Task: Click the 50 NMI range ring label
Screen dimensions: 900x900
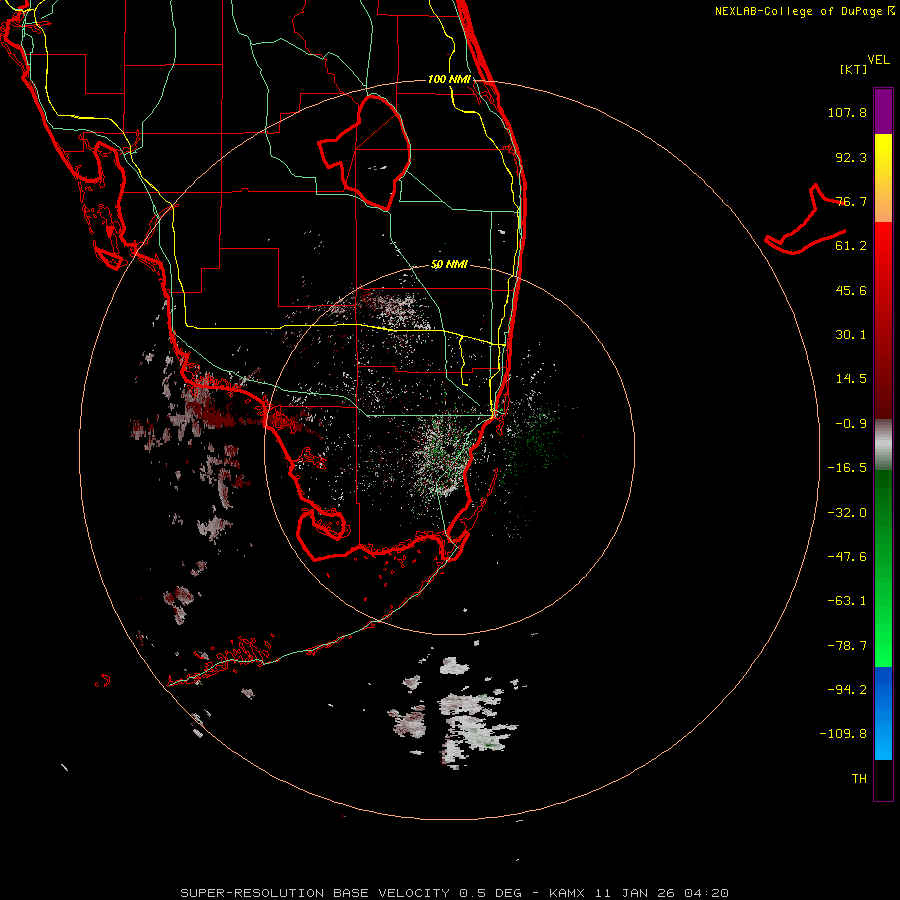Action: [x=449, y=265]
